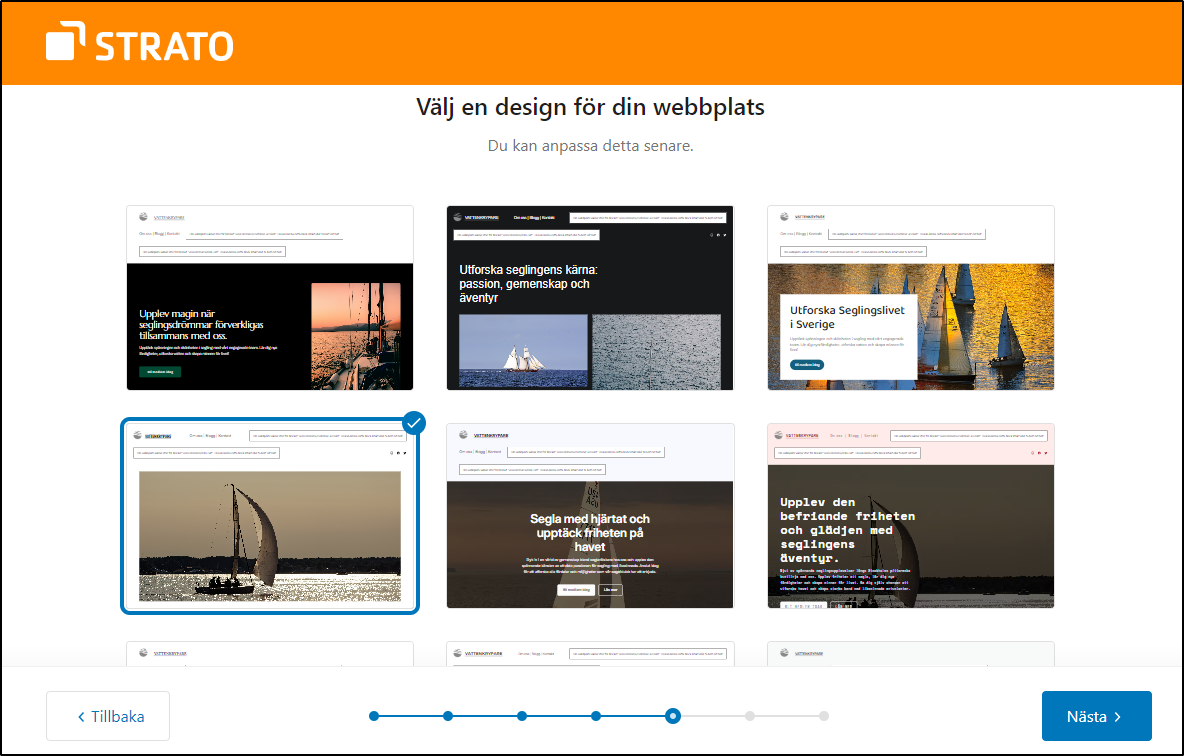Click the Nästa button
1184x756 pixels.
(x=1096, y=716)
